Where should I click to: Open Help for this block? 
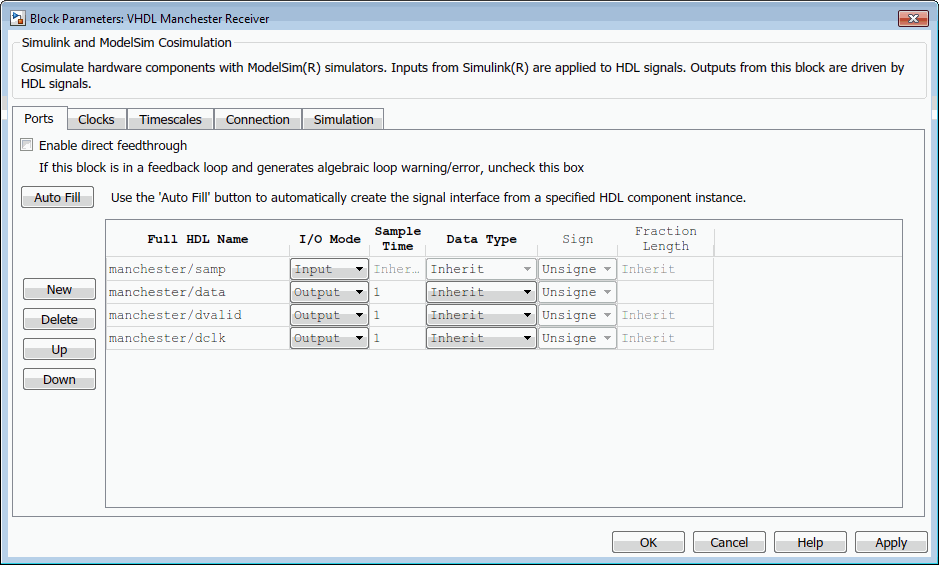click(x=810, y=542)
